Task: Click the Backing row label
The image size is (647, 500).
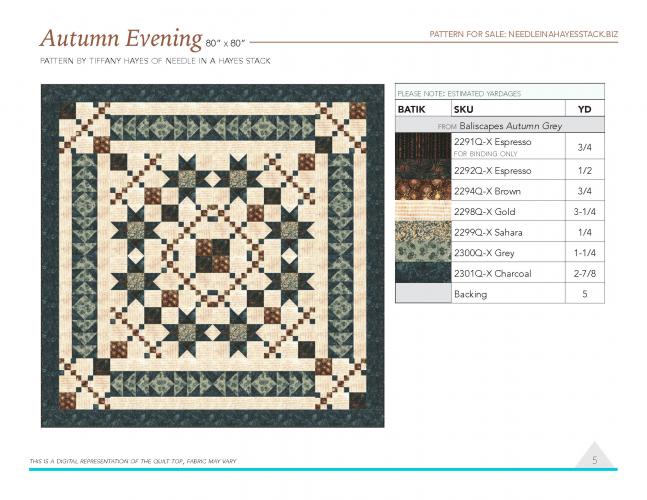Action: 470,294
